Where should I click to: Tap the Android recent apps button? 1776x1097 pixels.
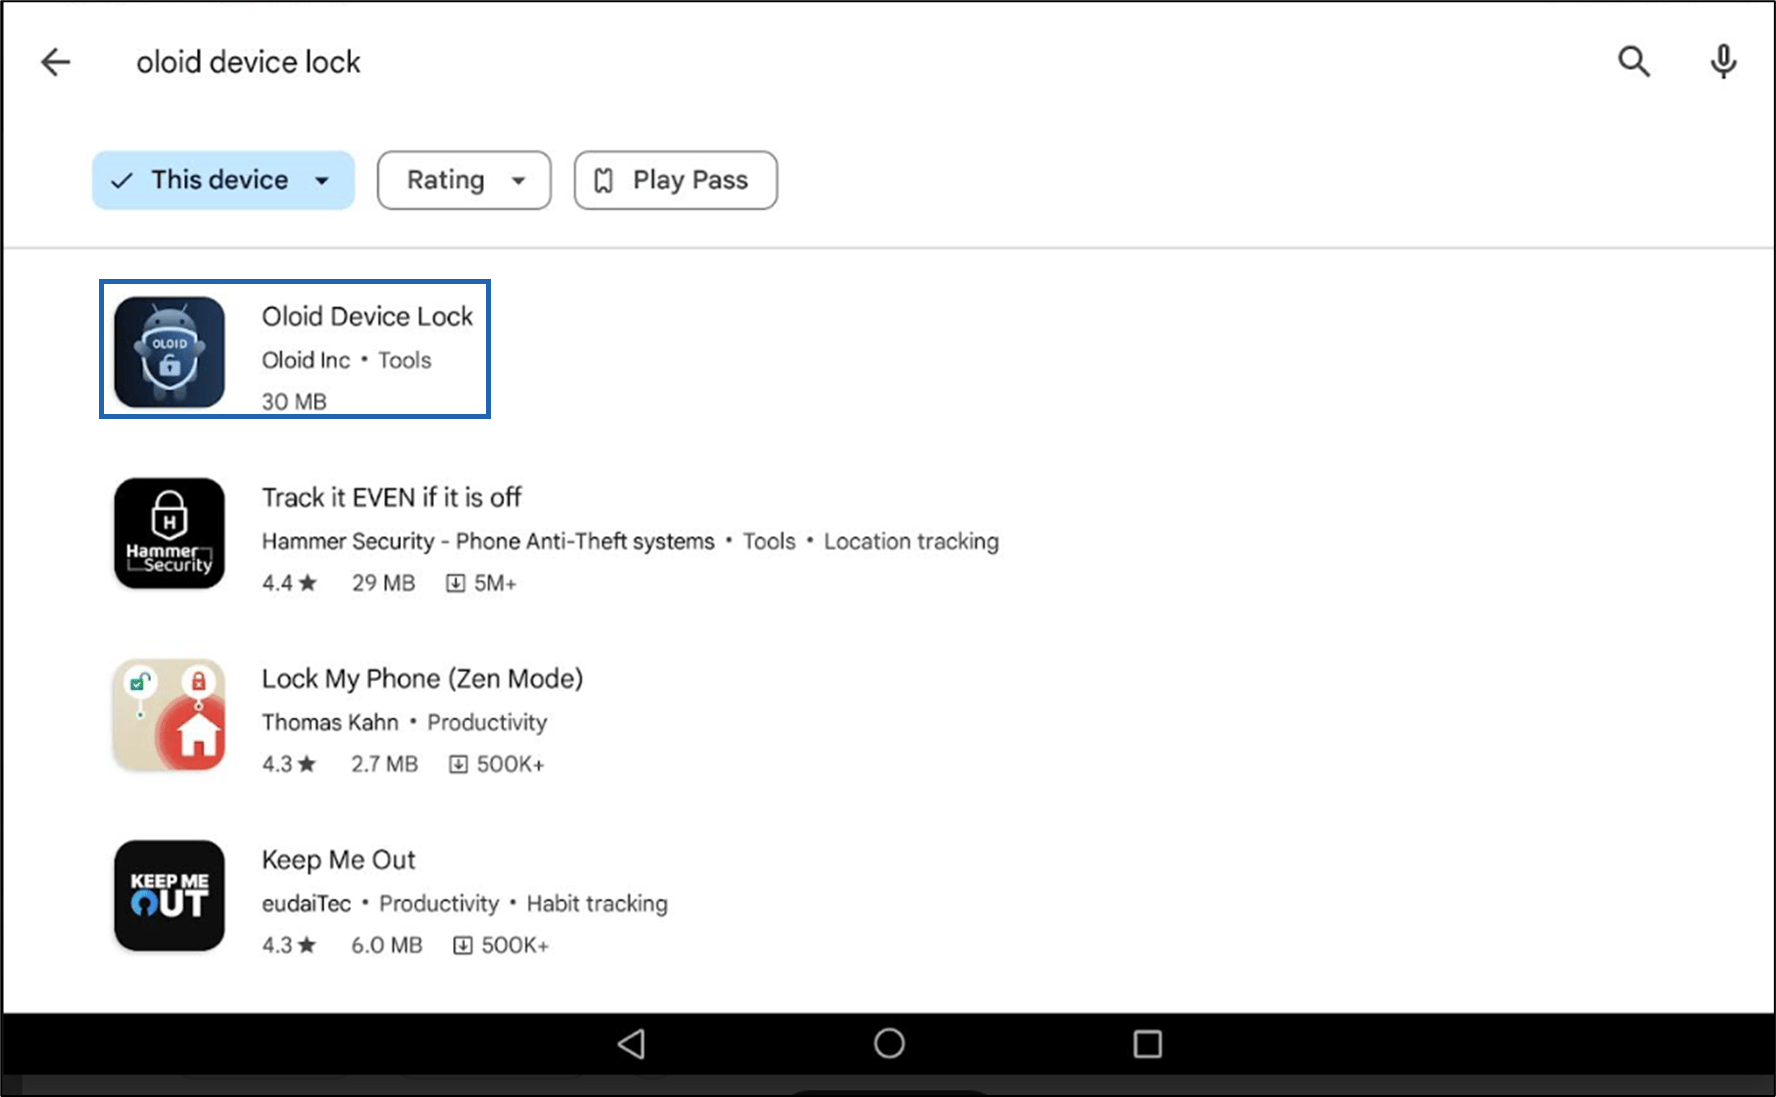pos(1147,1044)
